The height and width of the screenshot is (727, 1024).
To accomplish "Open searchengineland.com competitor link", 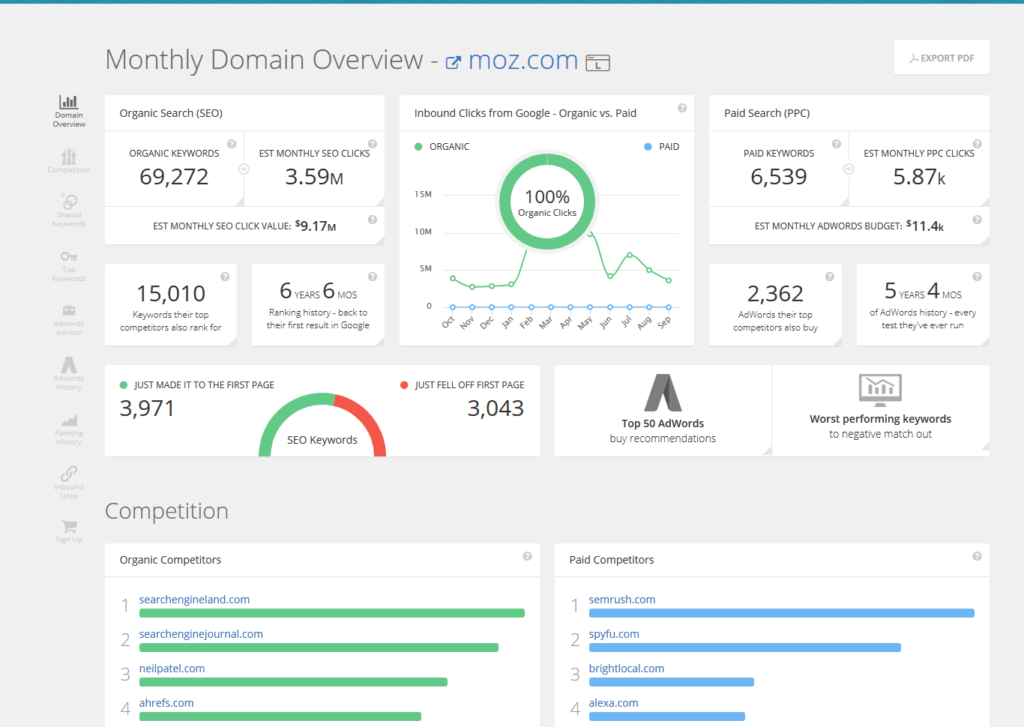I will 194,599.
